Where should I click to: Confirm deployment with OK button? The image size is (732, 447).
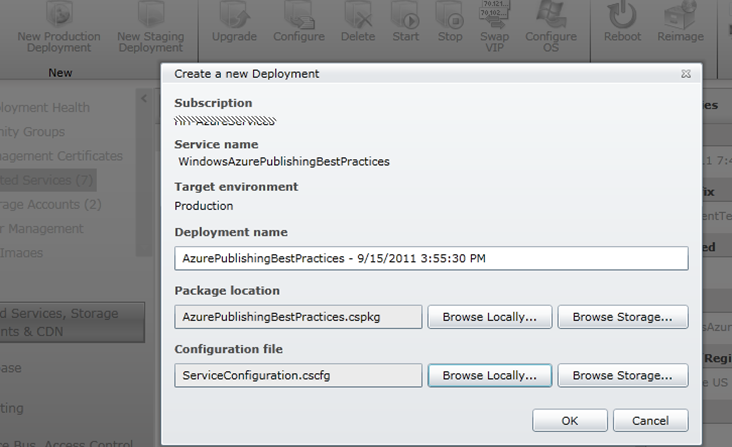click(570, 420)
